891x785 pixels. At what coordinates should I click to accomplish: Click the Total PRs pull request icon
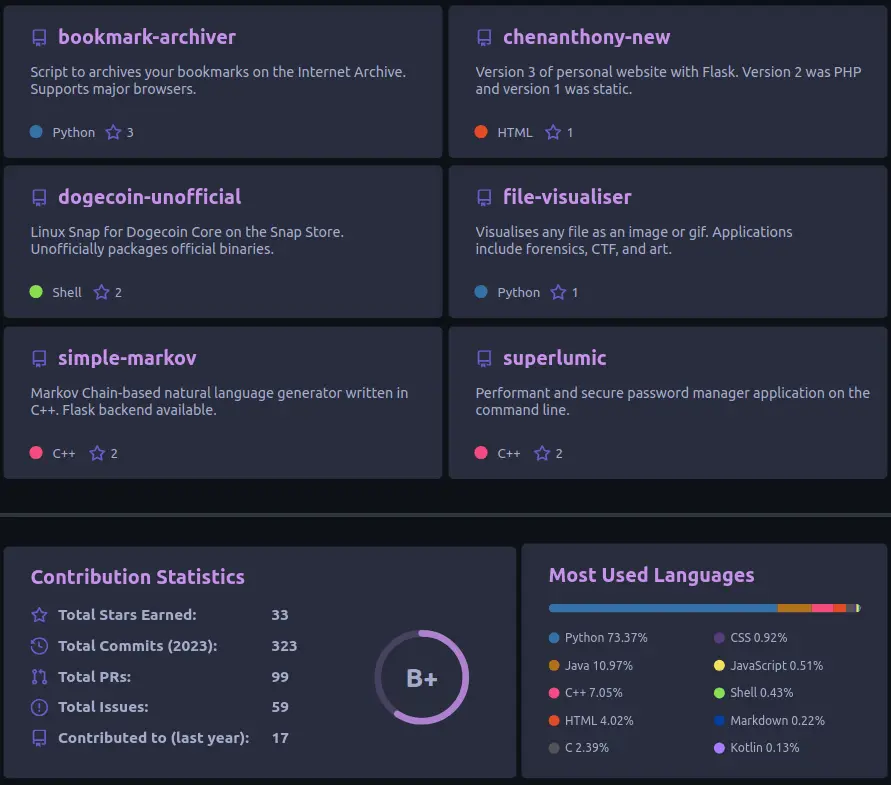39,677
